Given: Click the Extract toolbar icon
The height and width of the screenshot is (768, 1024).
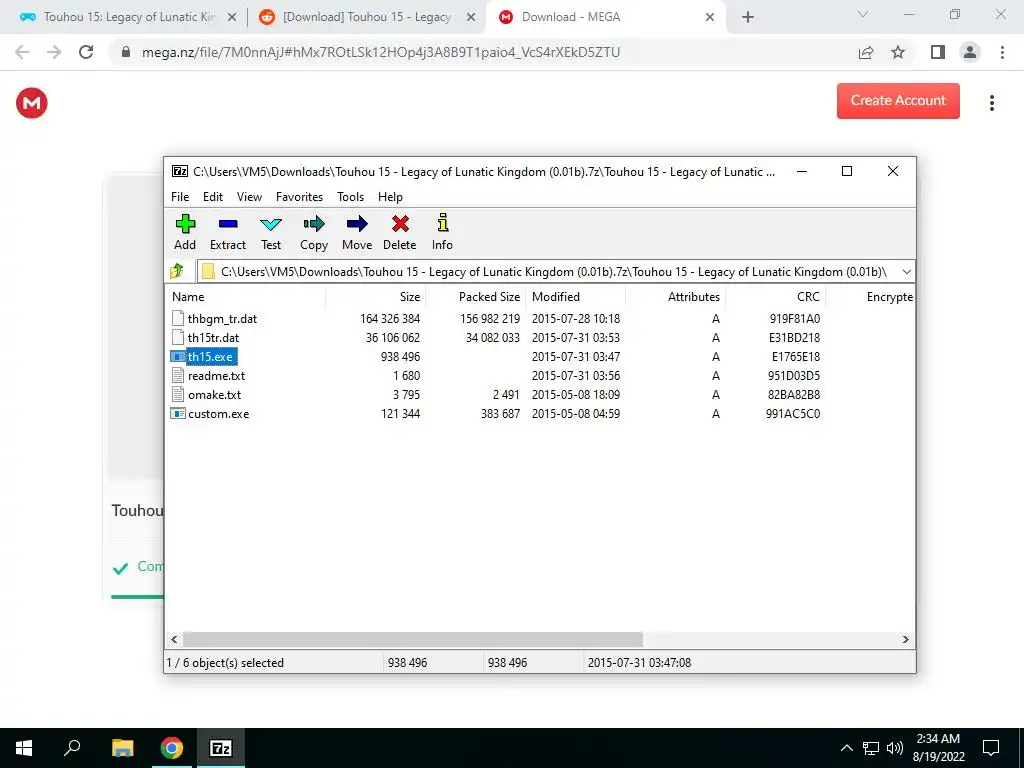Looking at the screenshot, I should (228, 232).
